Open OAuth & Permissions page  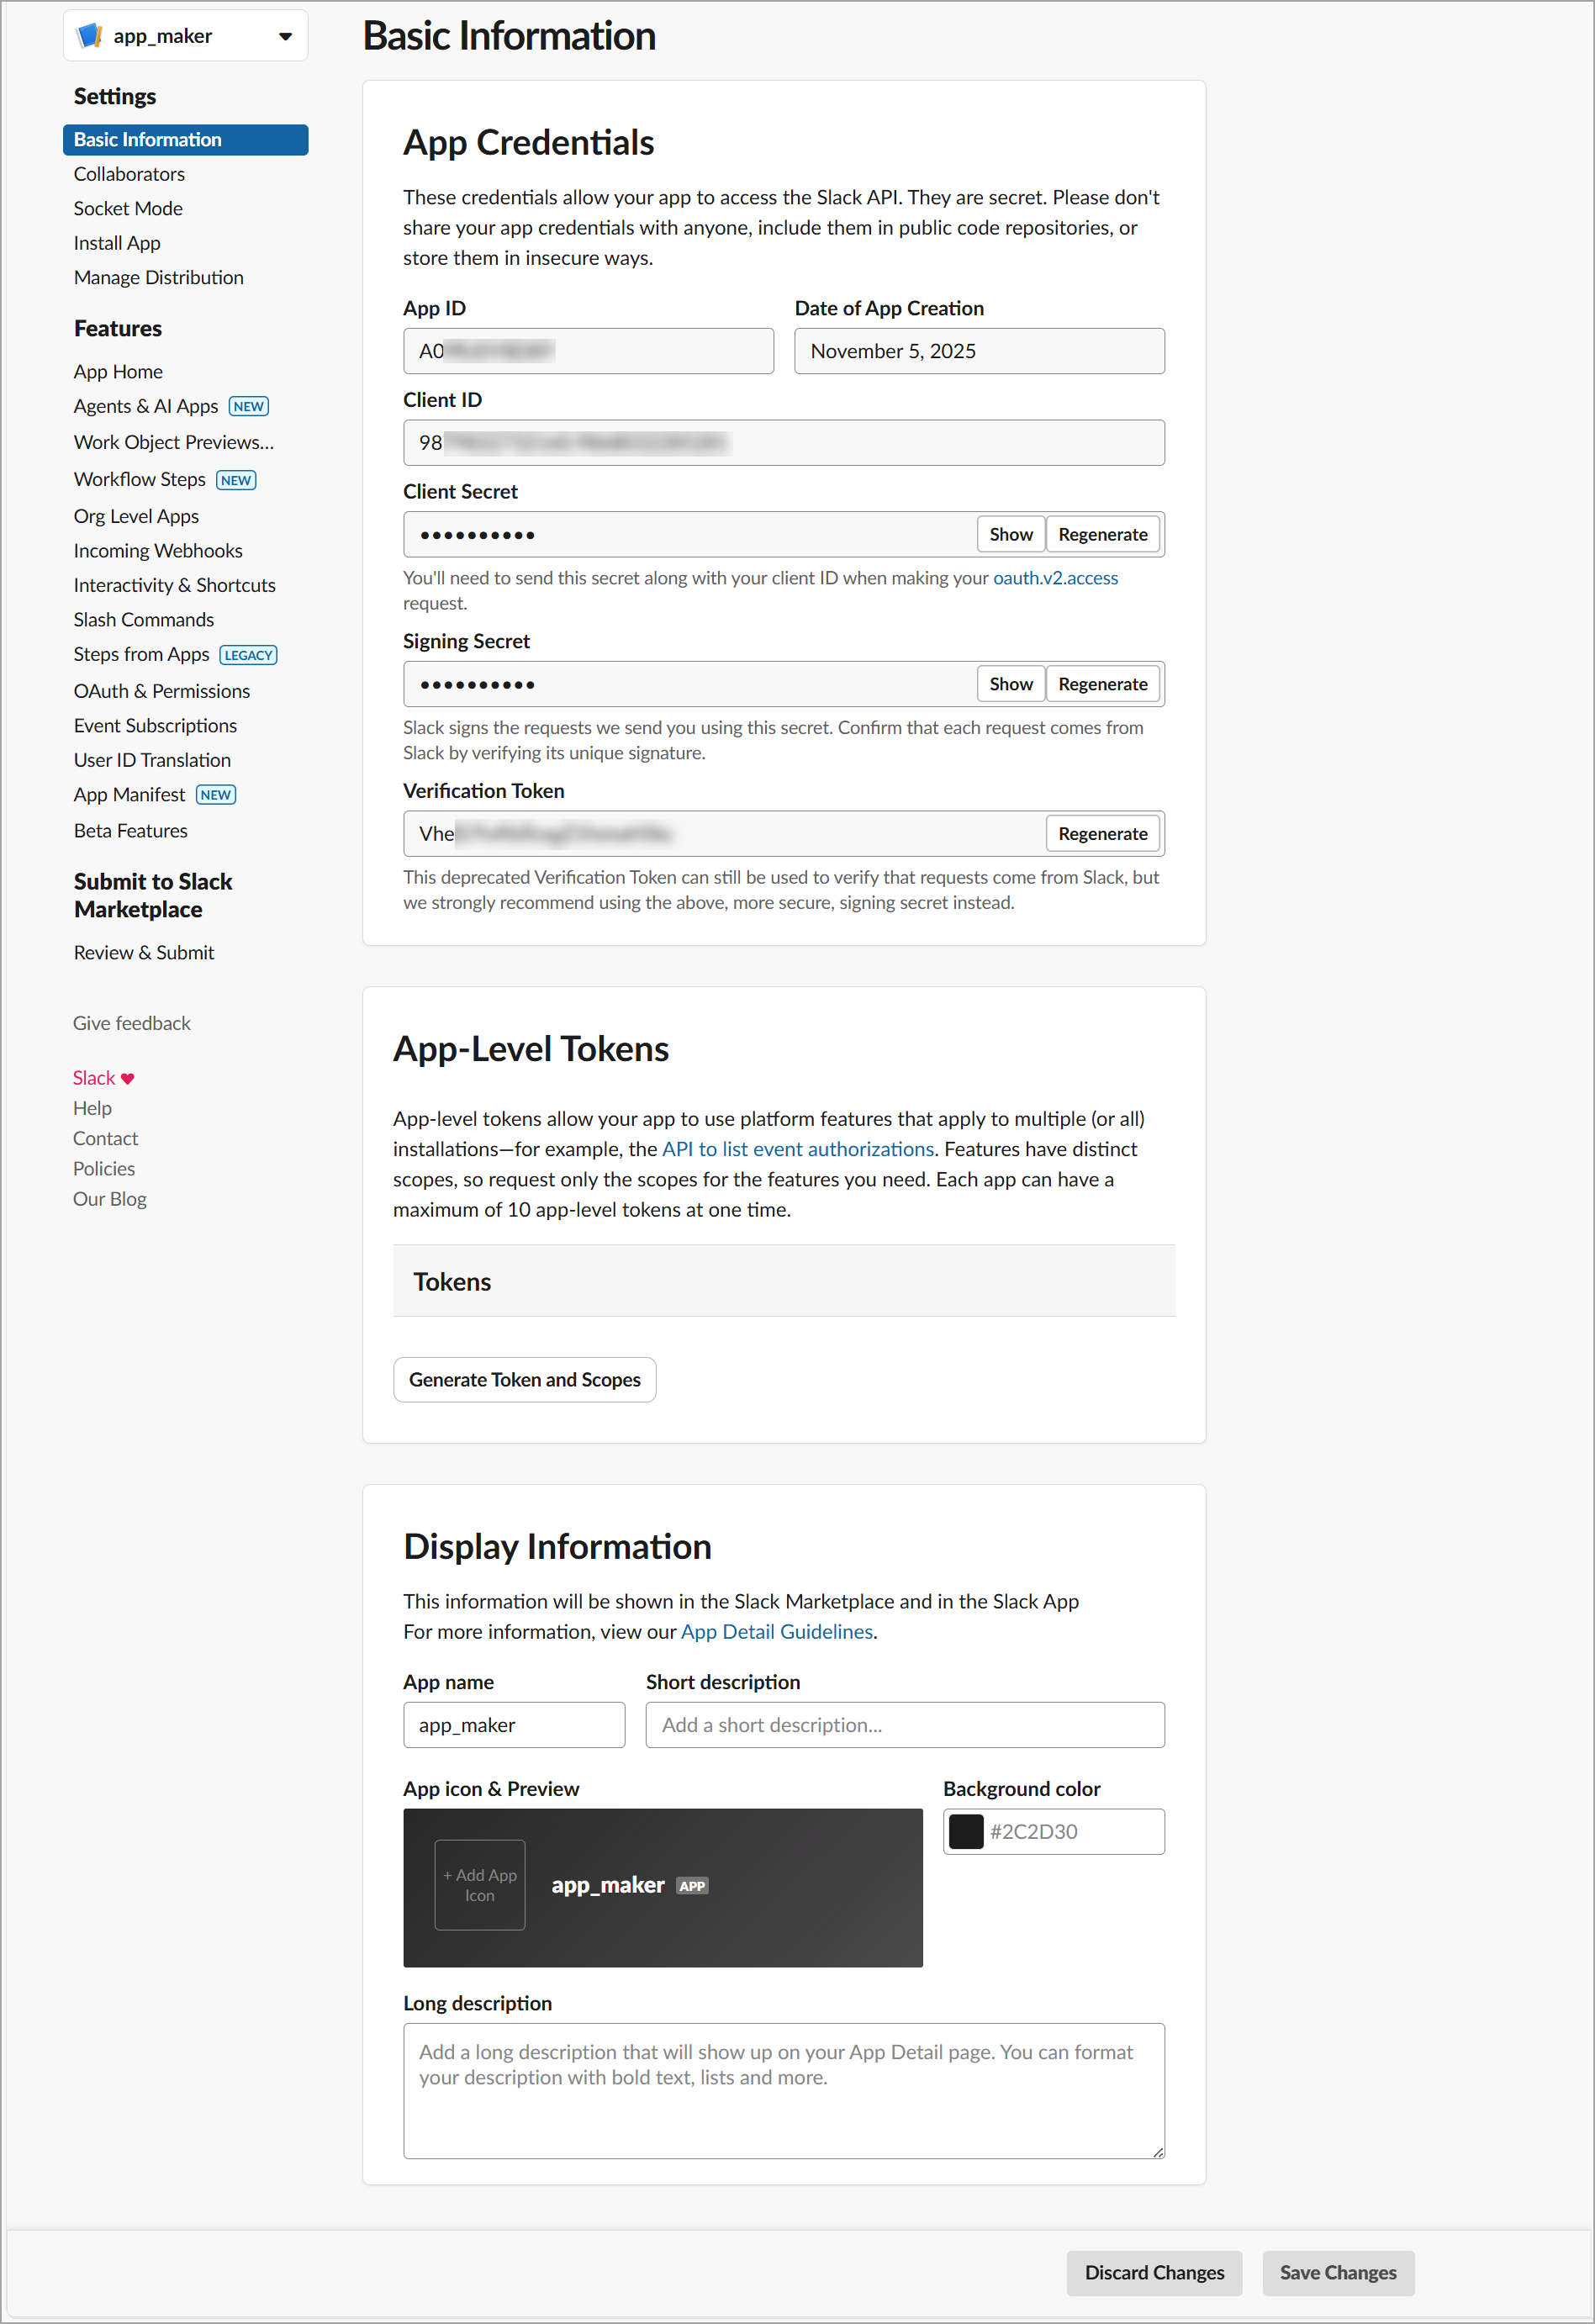pos(162,691)
